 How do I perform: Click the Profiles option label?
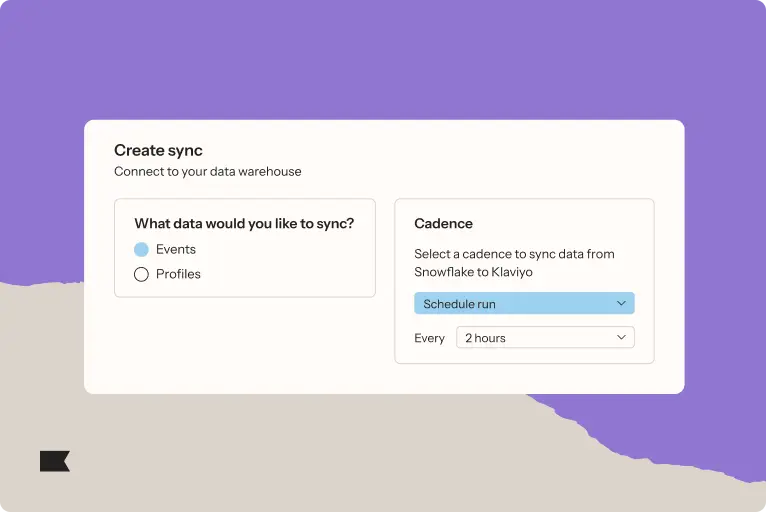tap(178, 274)
